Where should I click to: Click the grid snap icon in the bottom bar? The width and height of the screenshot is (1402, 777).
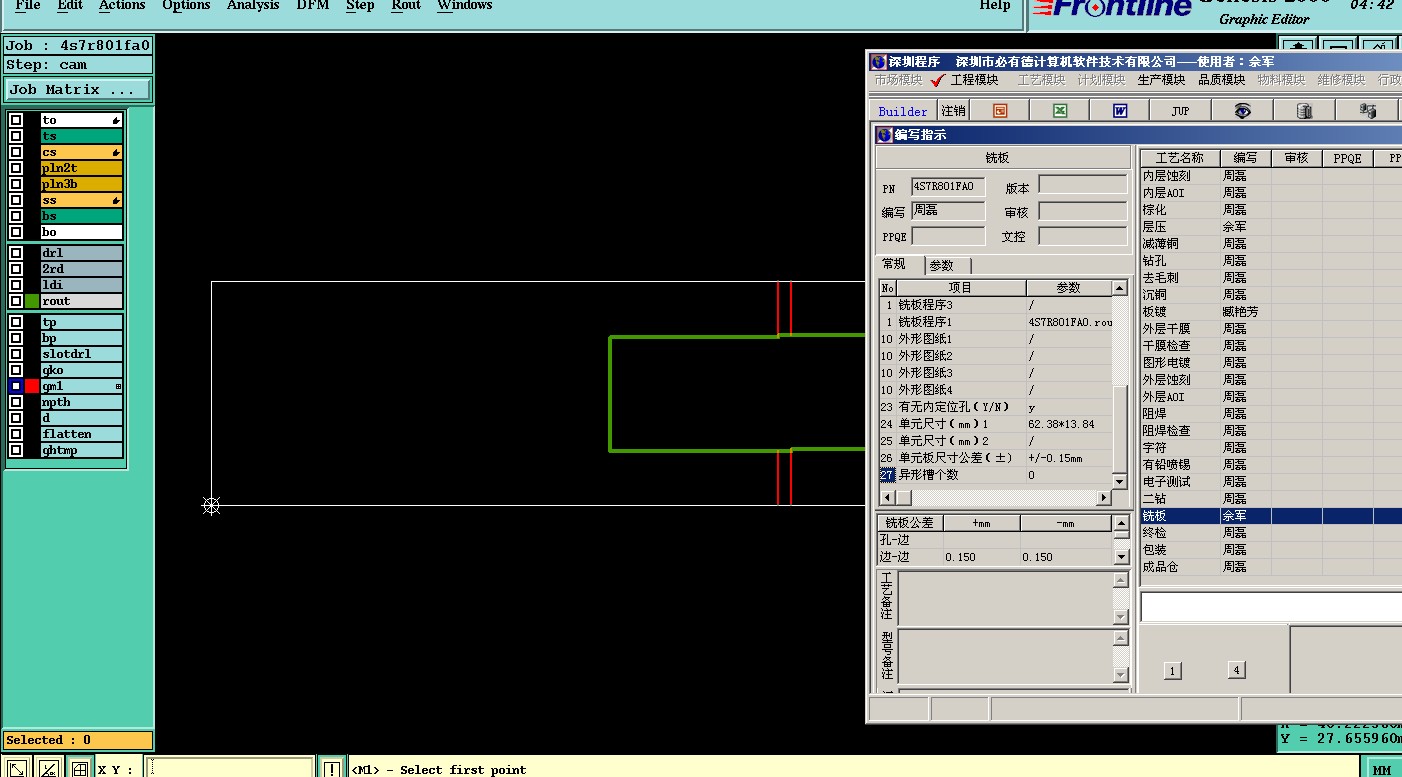click(x=79, y=769)
